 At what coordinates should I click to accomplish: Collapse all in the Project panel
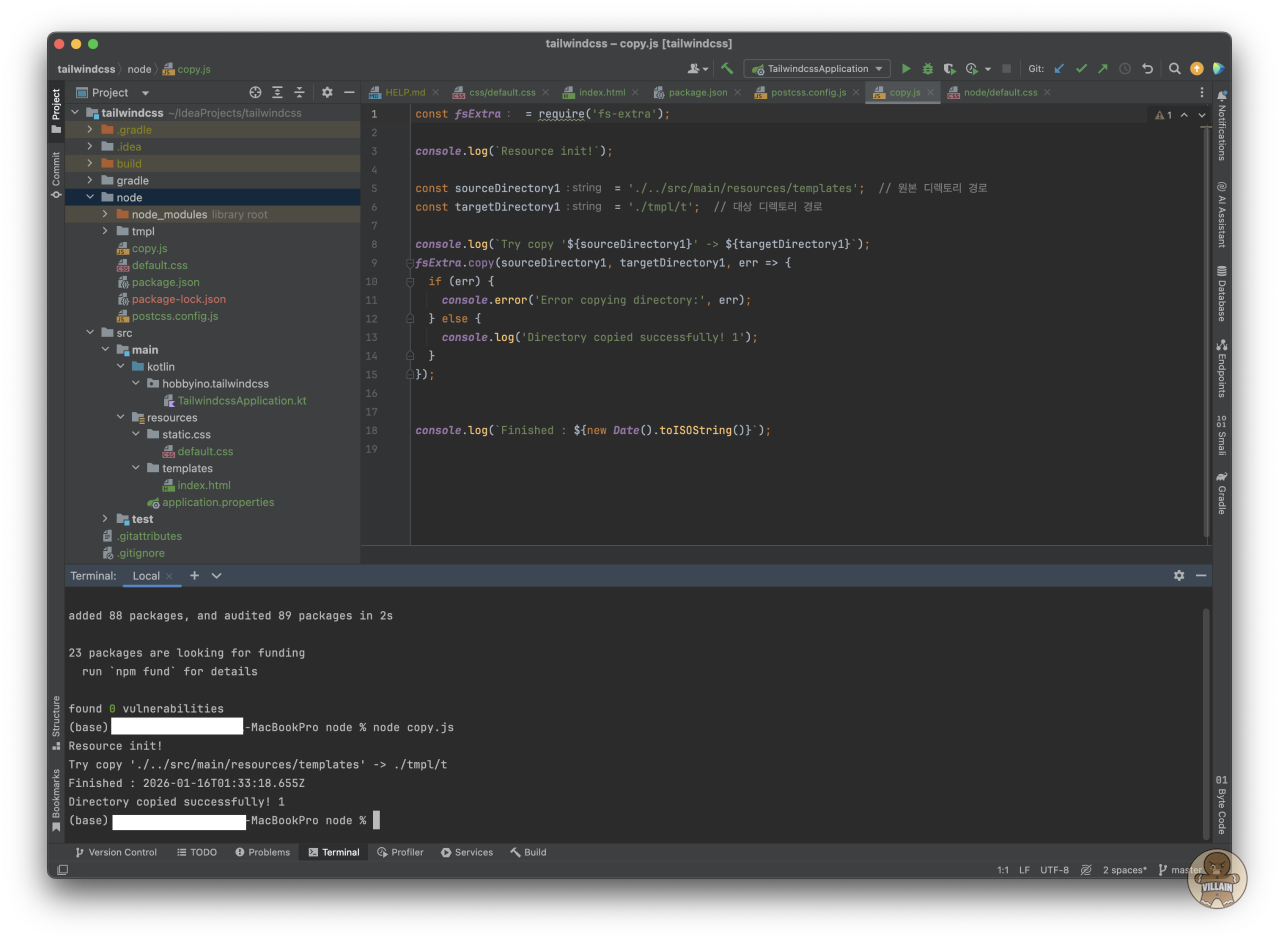point(299,92)
